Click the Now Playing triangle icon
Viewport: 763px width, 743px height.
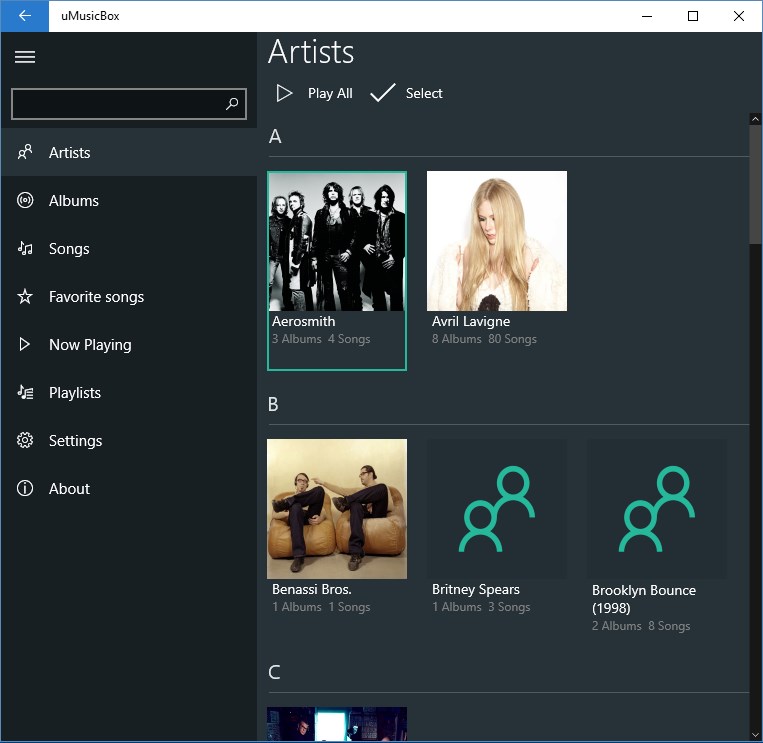click(24, 344)
